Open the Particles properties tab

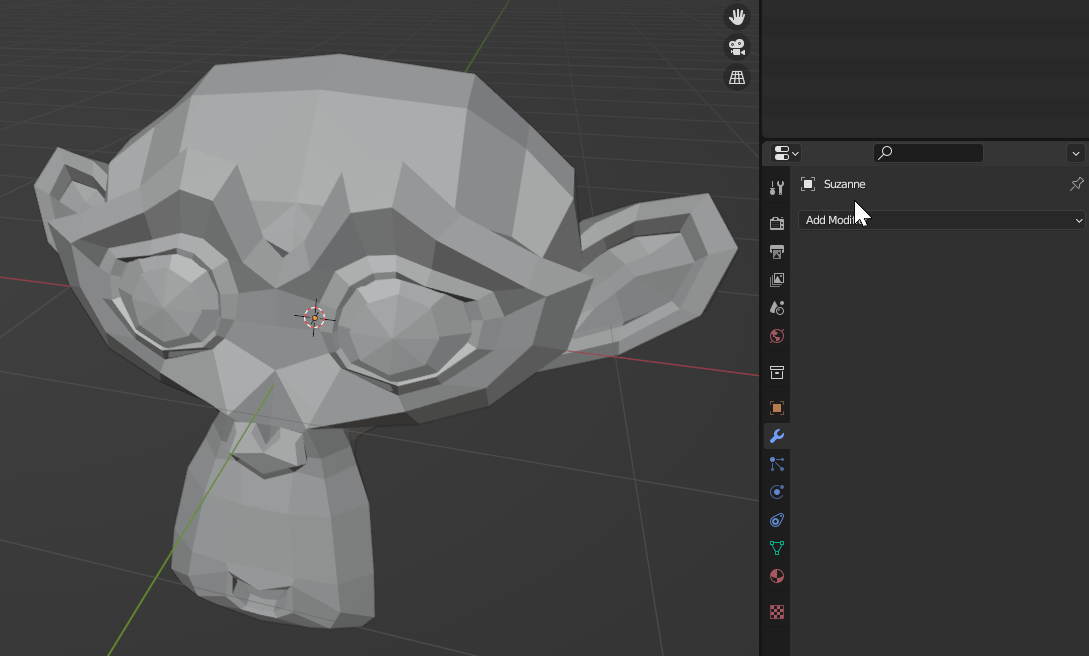pos(776,464)
